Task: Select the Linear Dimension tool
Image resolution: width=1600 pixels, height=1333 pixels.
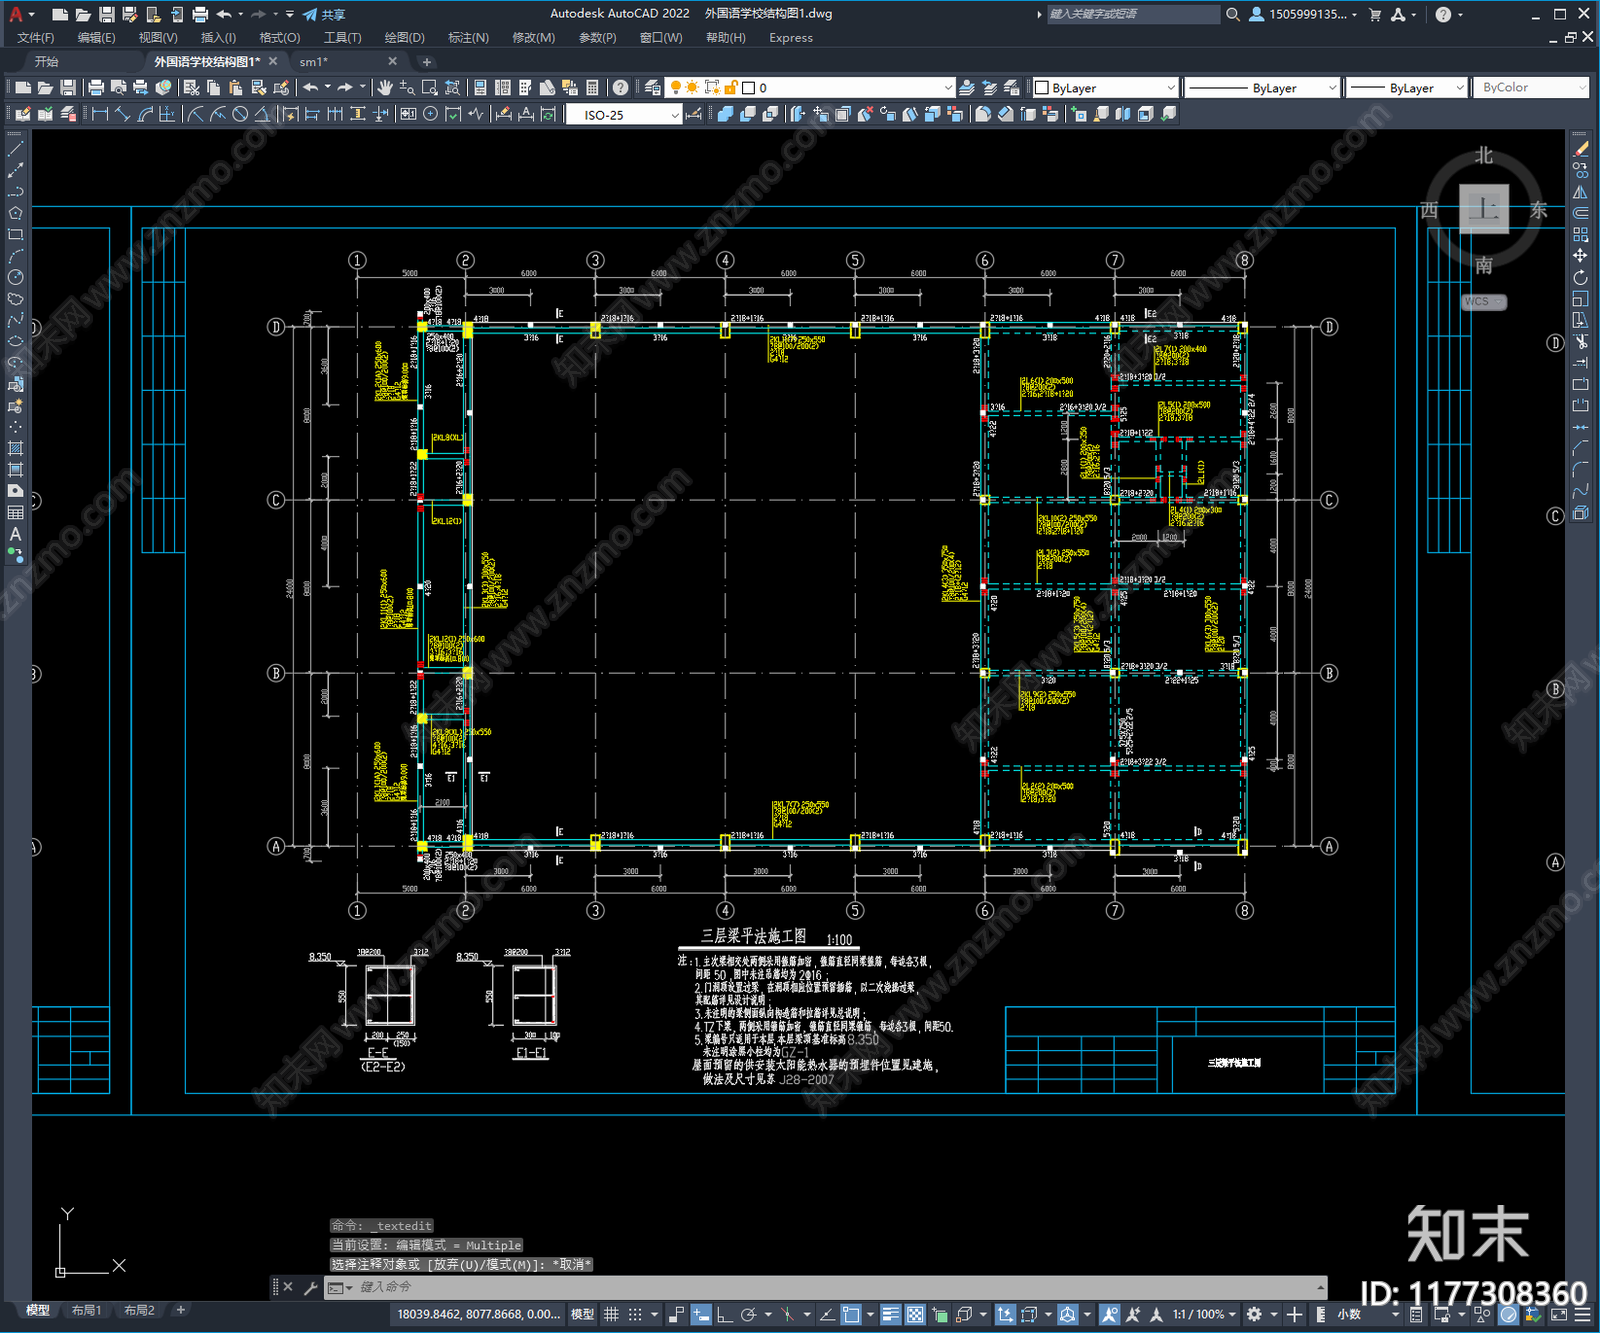Action: click(x=100, y=114)
